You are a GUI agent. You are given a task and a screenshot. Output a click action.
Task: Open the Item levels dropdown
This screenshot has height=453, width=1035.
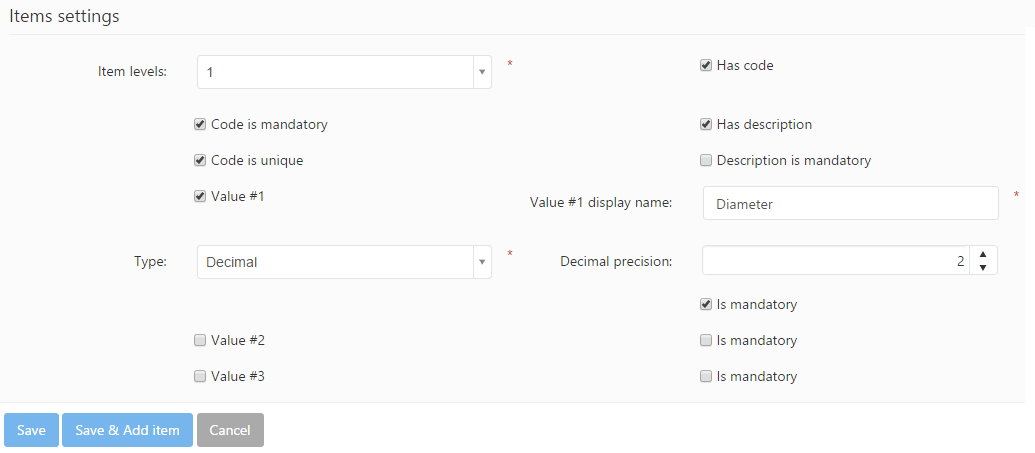[x=343, y=72]
